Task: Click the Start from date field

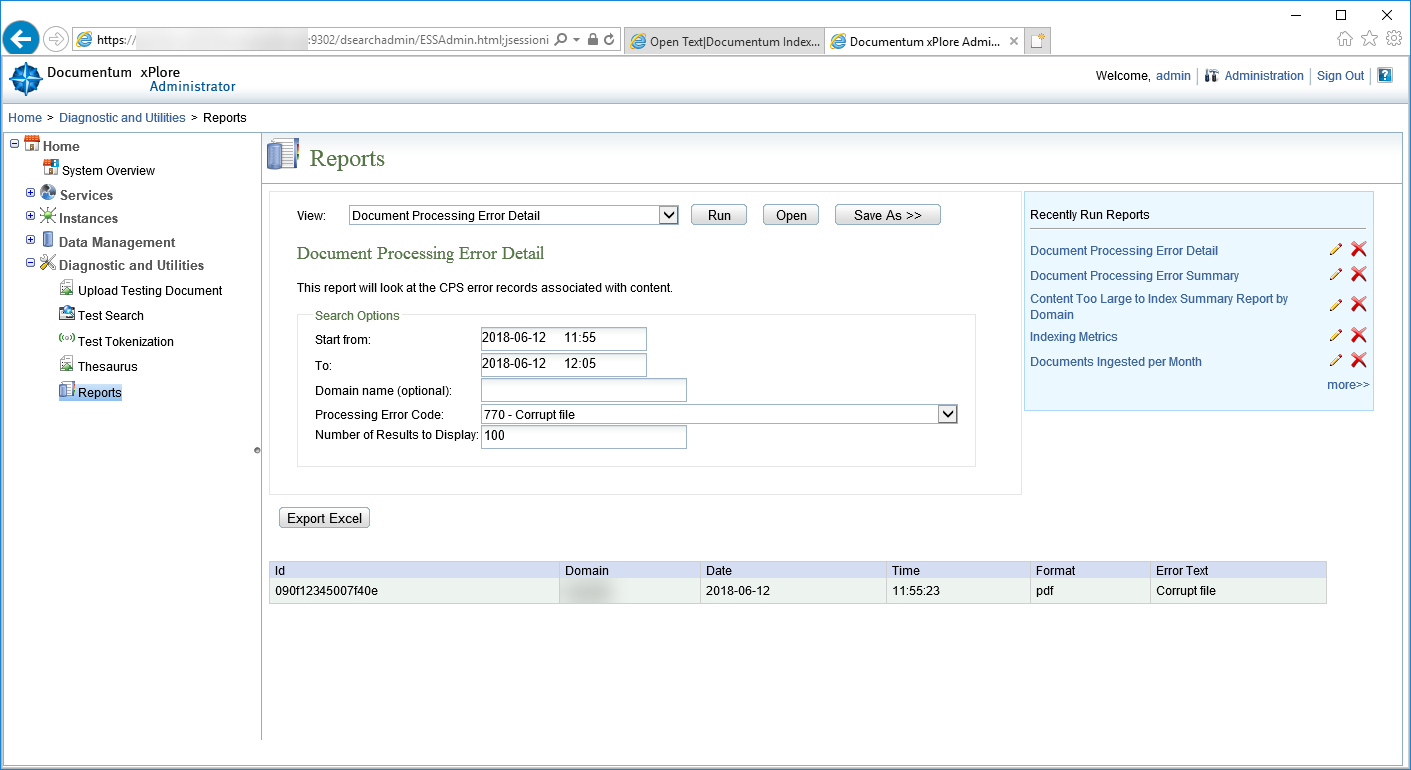Action: point(564,339)
